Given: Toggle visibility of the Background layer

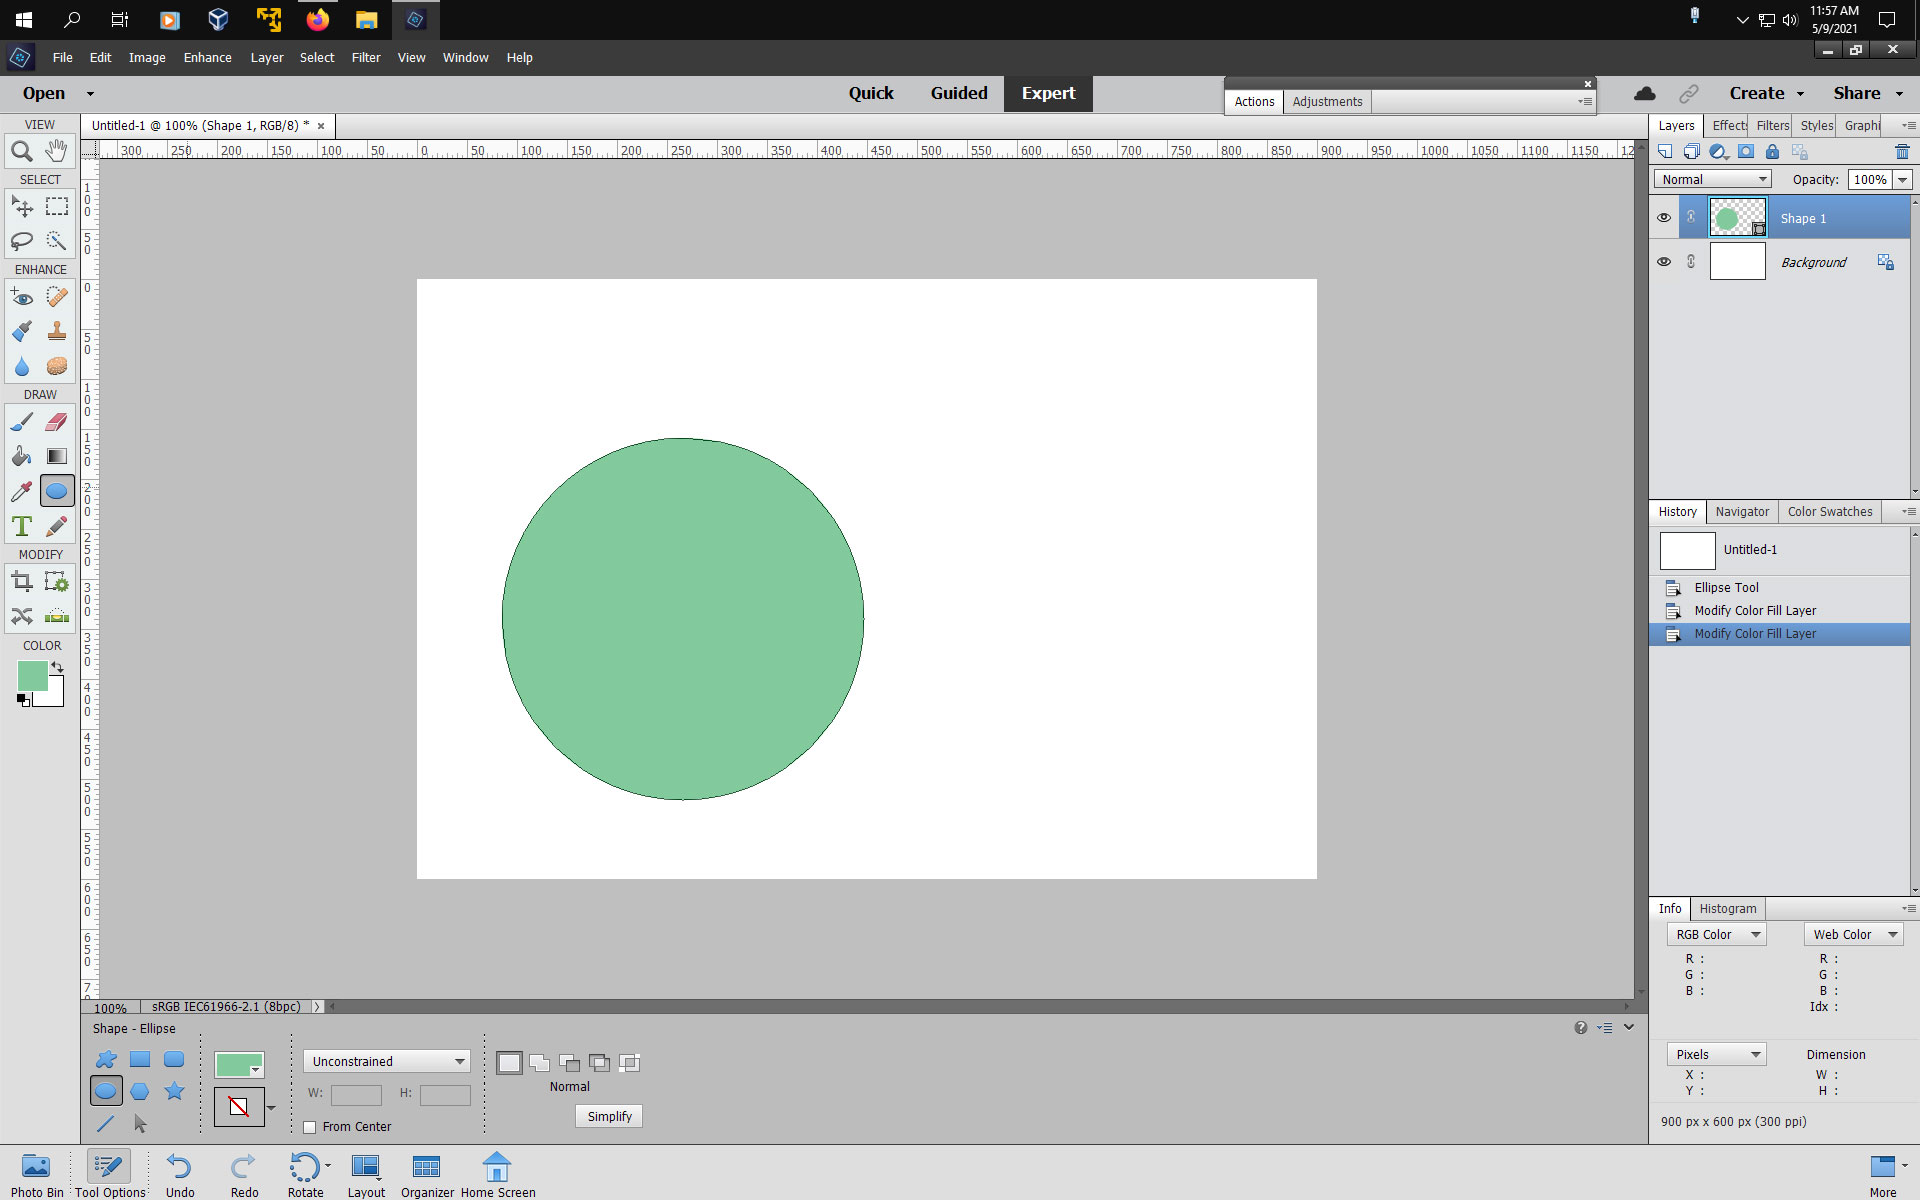Looking at the screenshot, I should (1664, 262).
